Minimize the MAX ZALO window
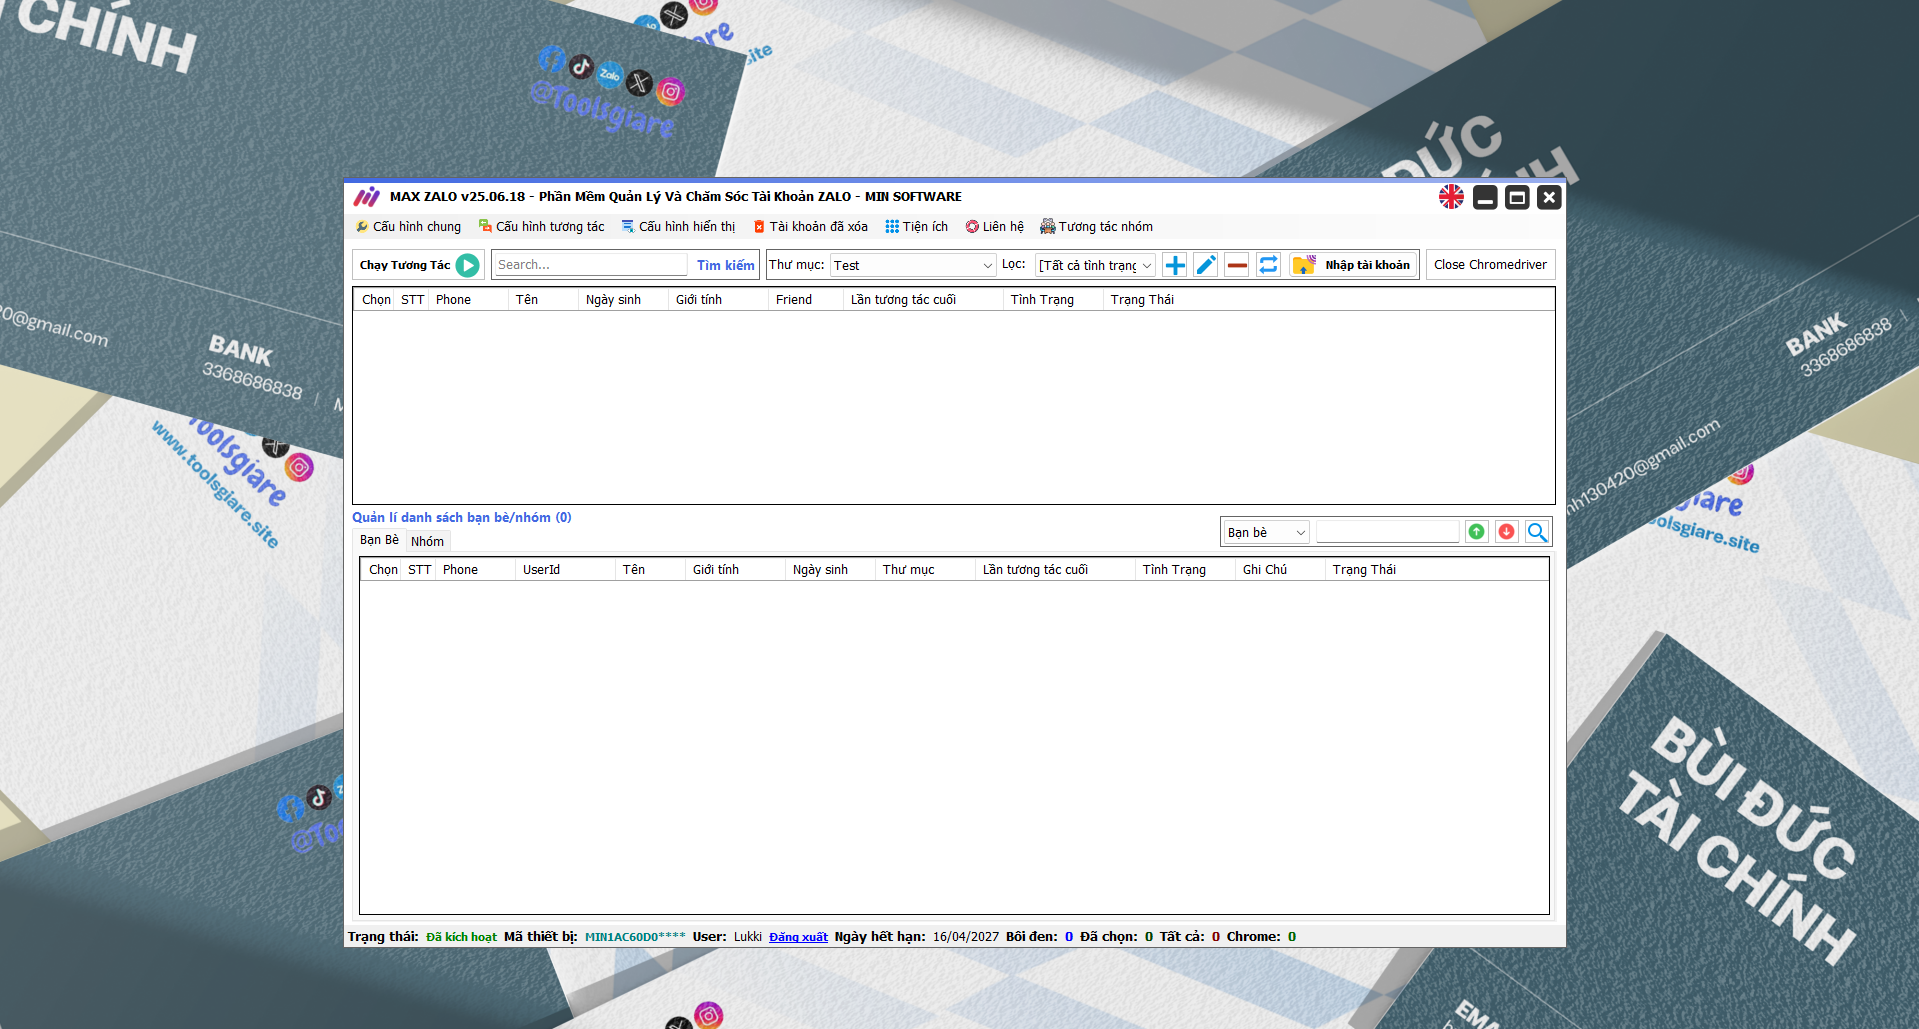This screenshot has width=1919, height=1029. pyautogui.click(x=1485, y=197)
